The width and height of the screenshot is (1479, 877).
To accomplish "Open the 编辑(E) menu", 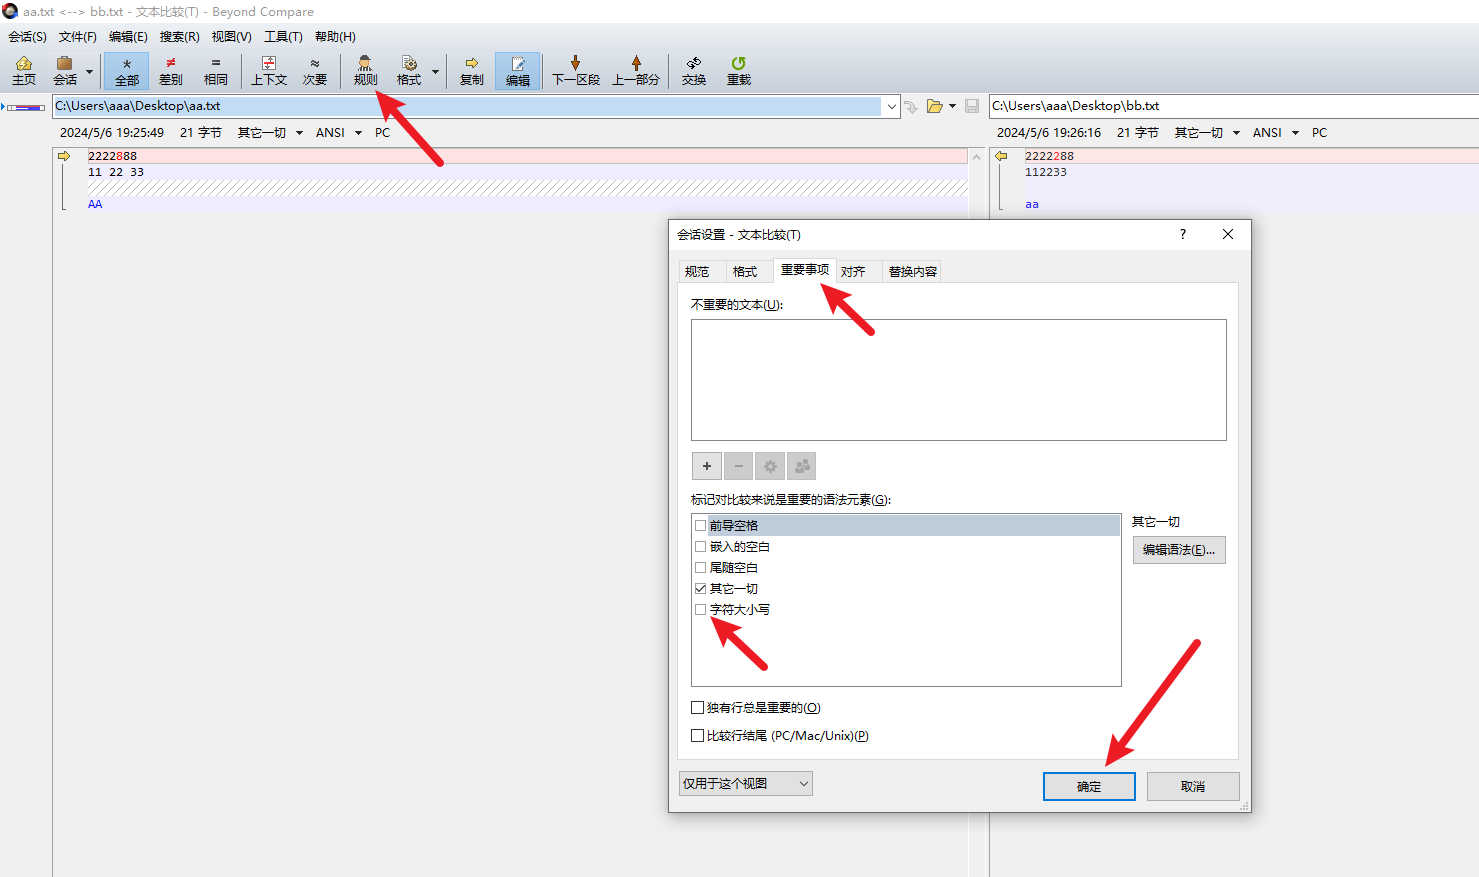I will (128, 37).
